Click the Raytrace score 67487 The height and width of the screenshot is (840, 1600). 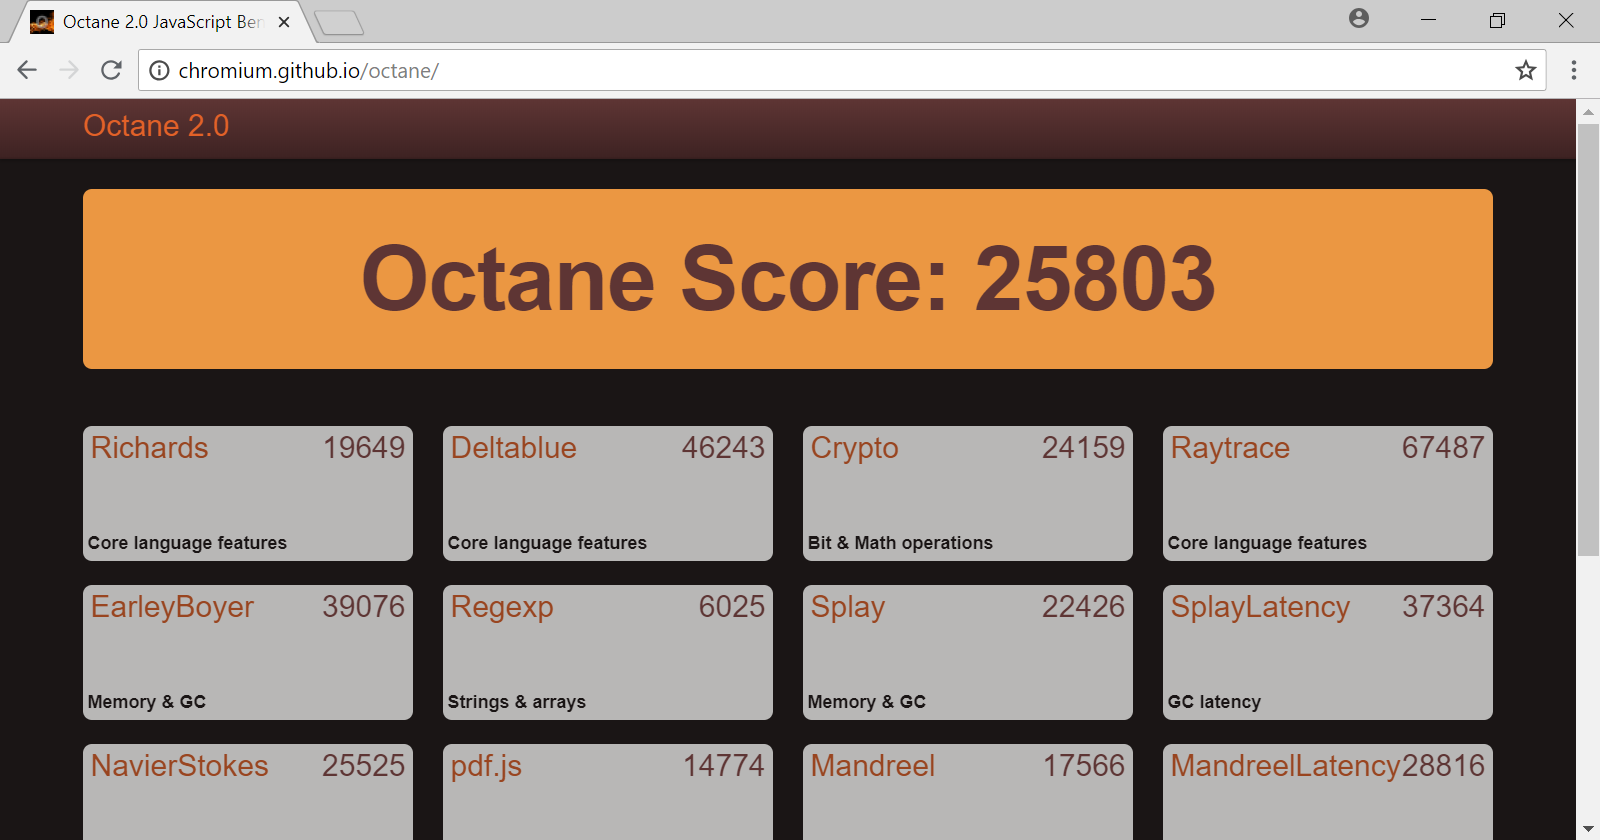point(1443,448)
